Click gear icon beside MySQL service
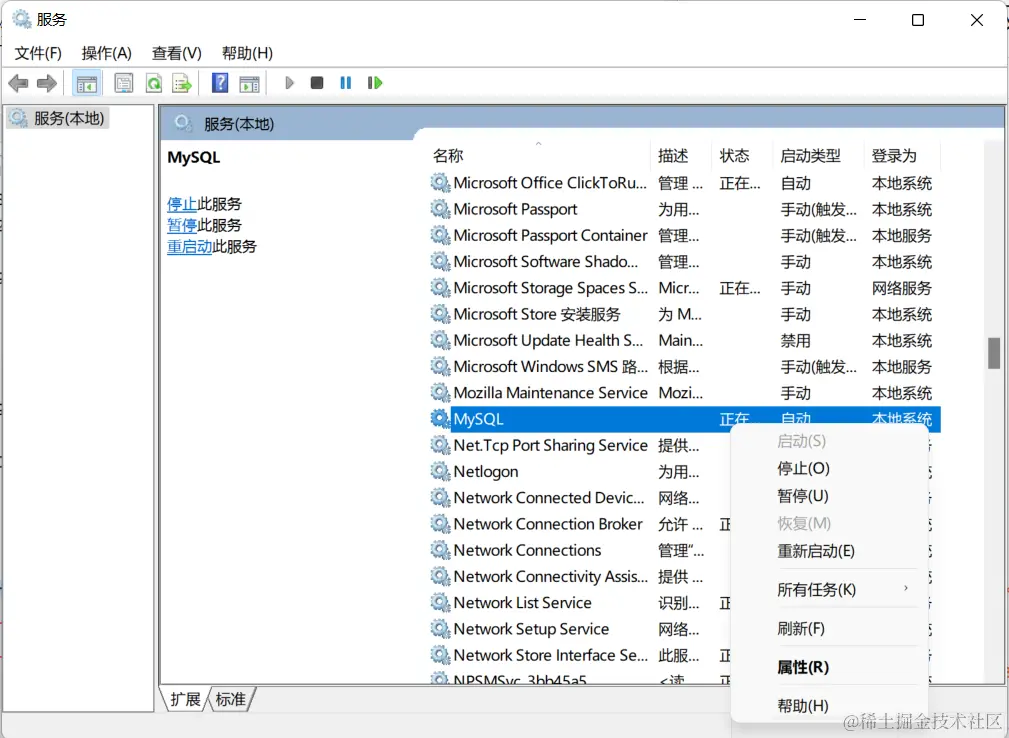This screenshot has height=738, width=1009. pos(440,419)
